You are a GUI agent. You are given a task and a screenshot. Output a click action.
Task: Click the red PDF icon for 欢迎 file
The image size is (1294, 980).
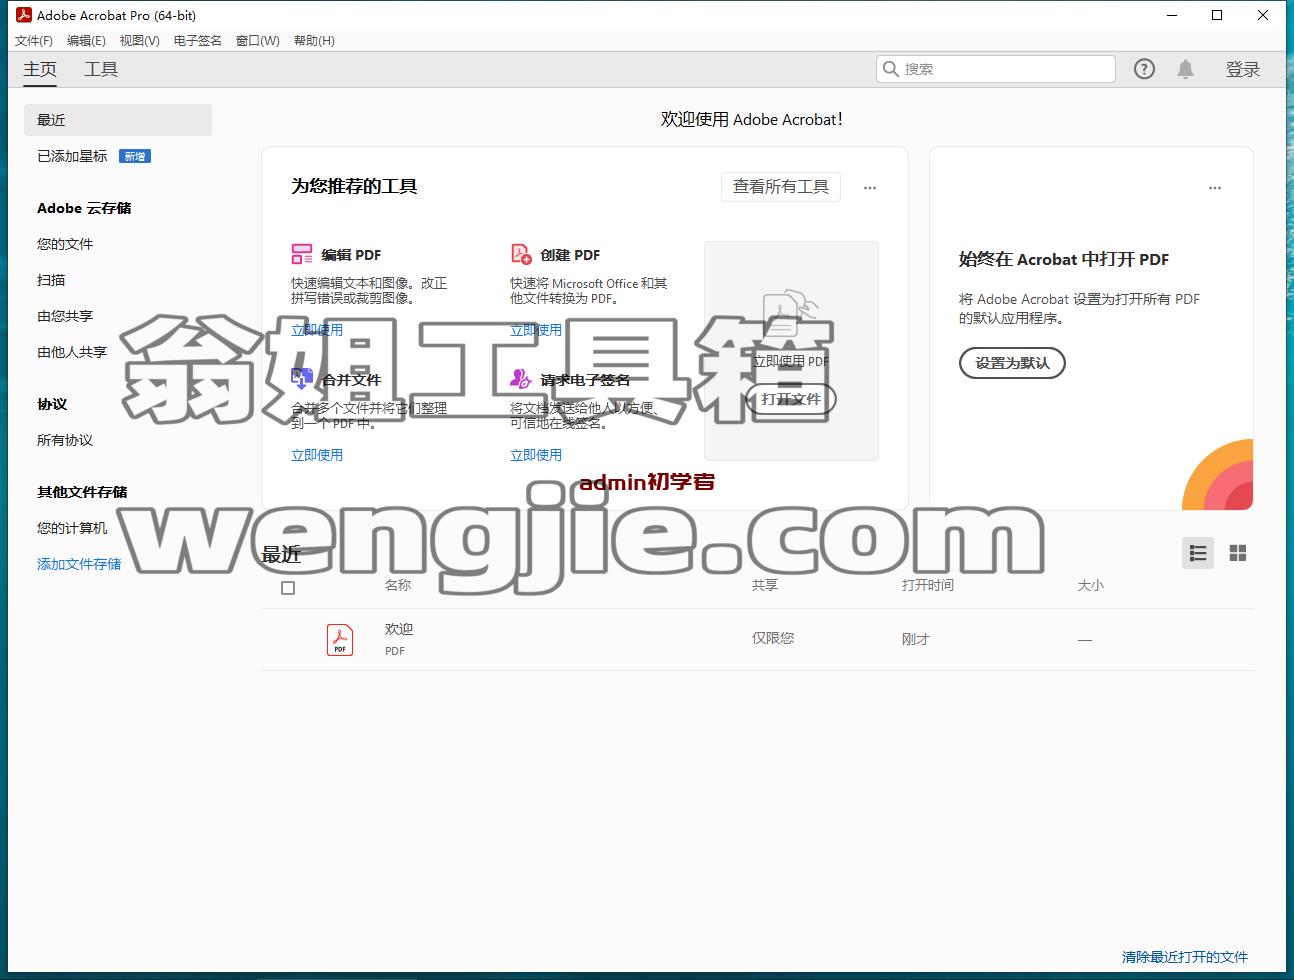coord(340,640)
